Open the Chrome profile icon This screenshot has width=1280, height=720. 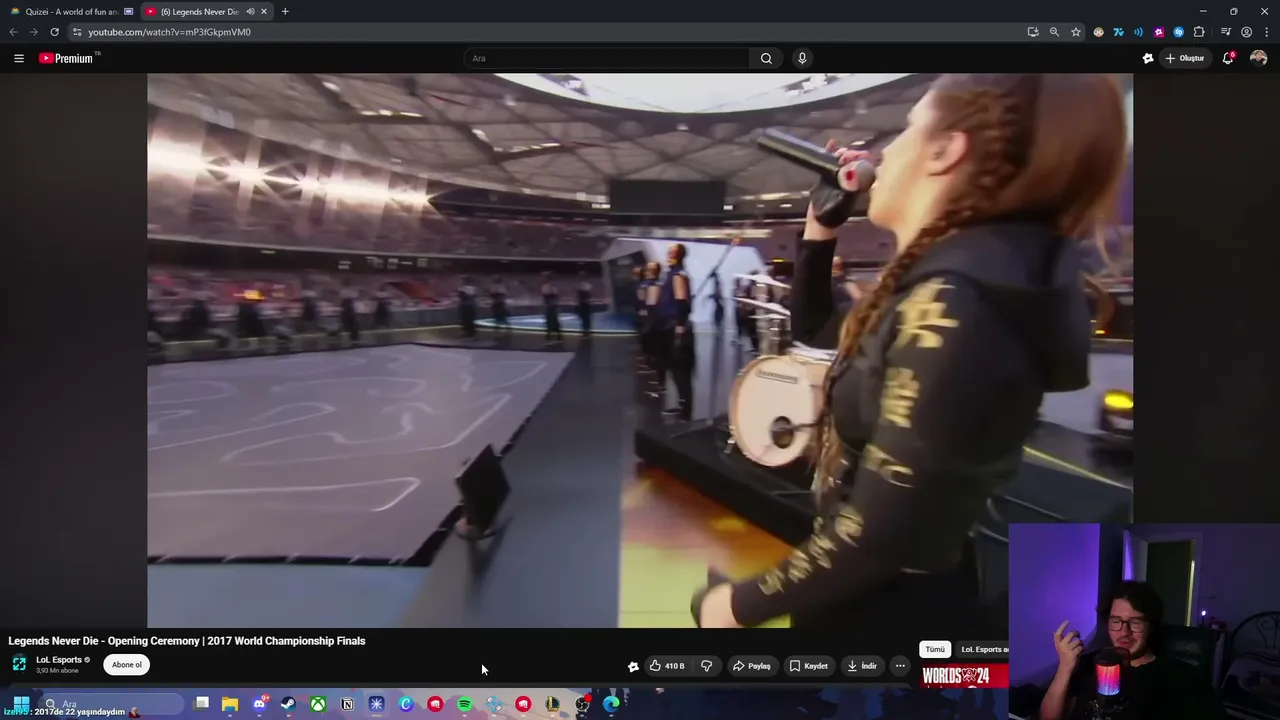[x=1246, y=32]
